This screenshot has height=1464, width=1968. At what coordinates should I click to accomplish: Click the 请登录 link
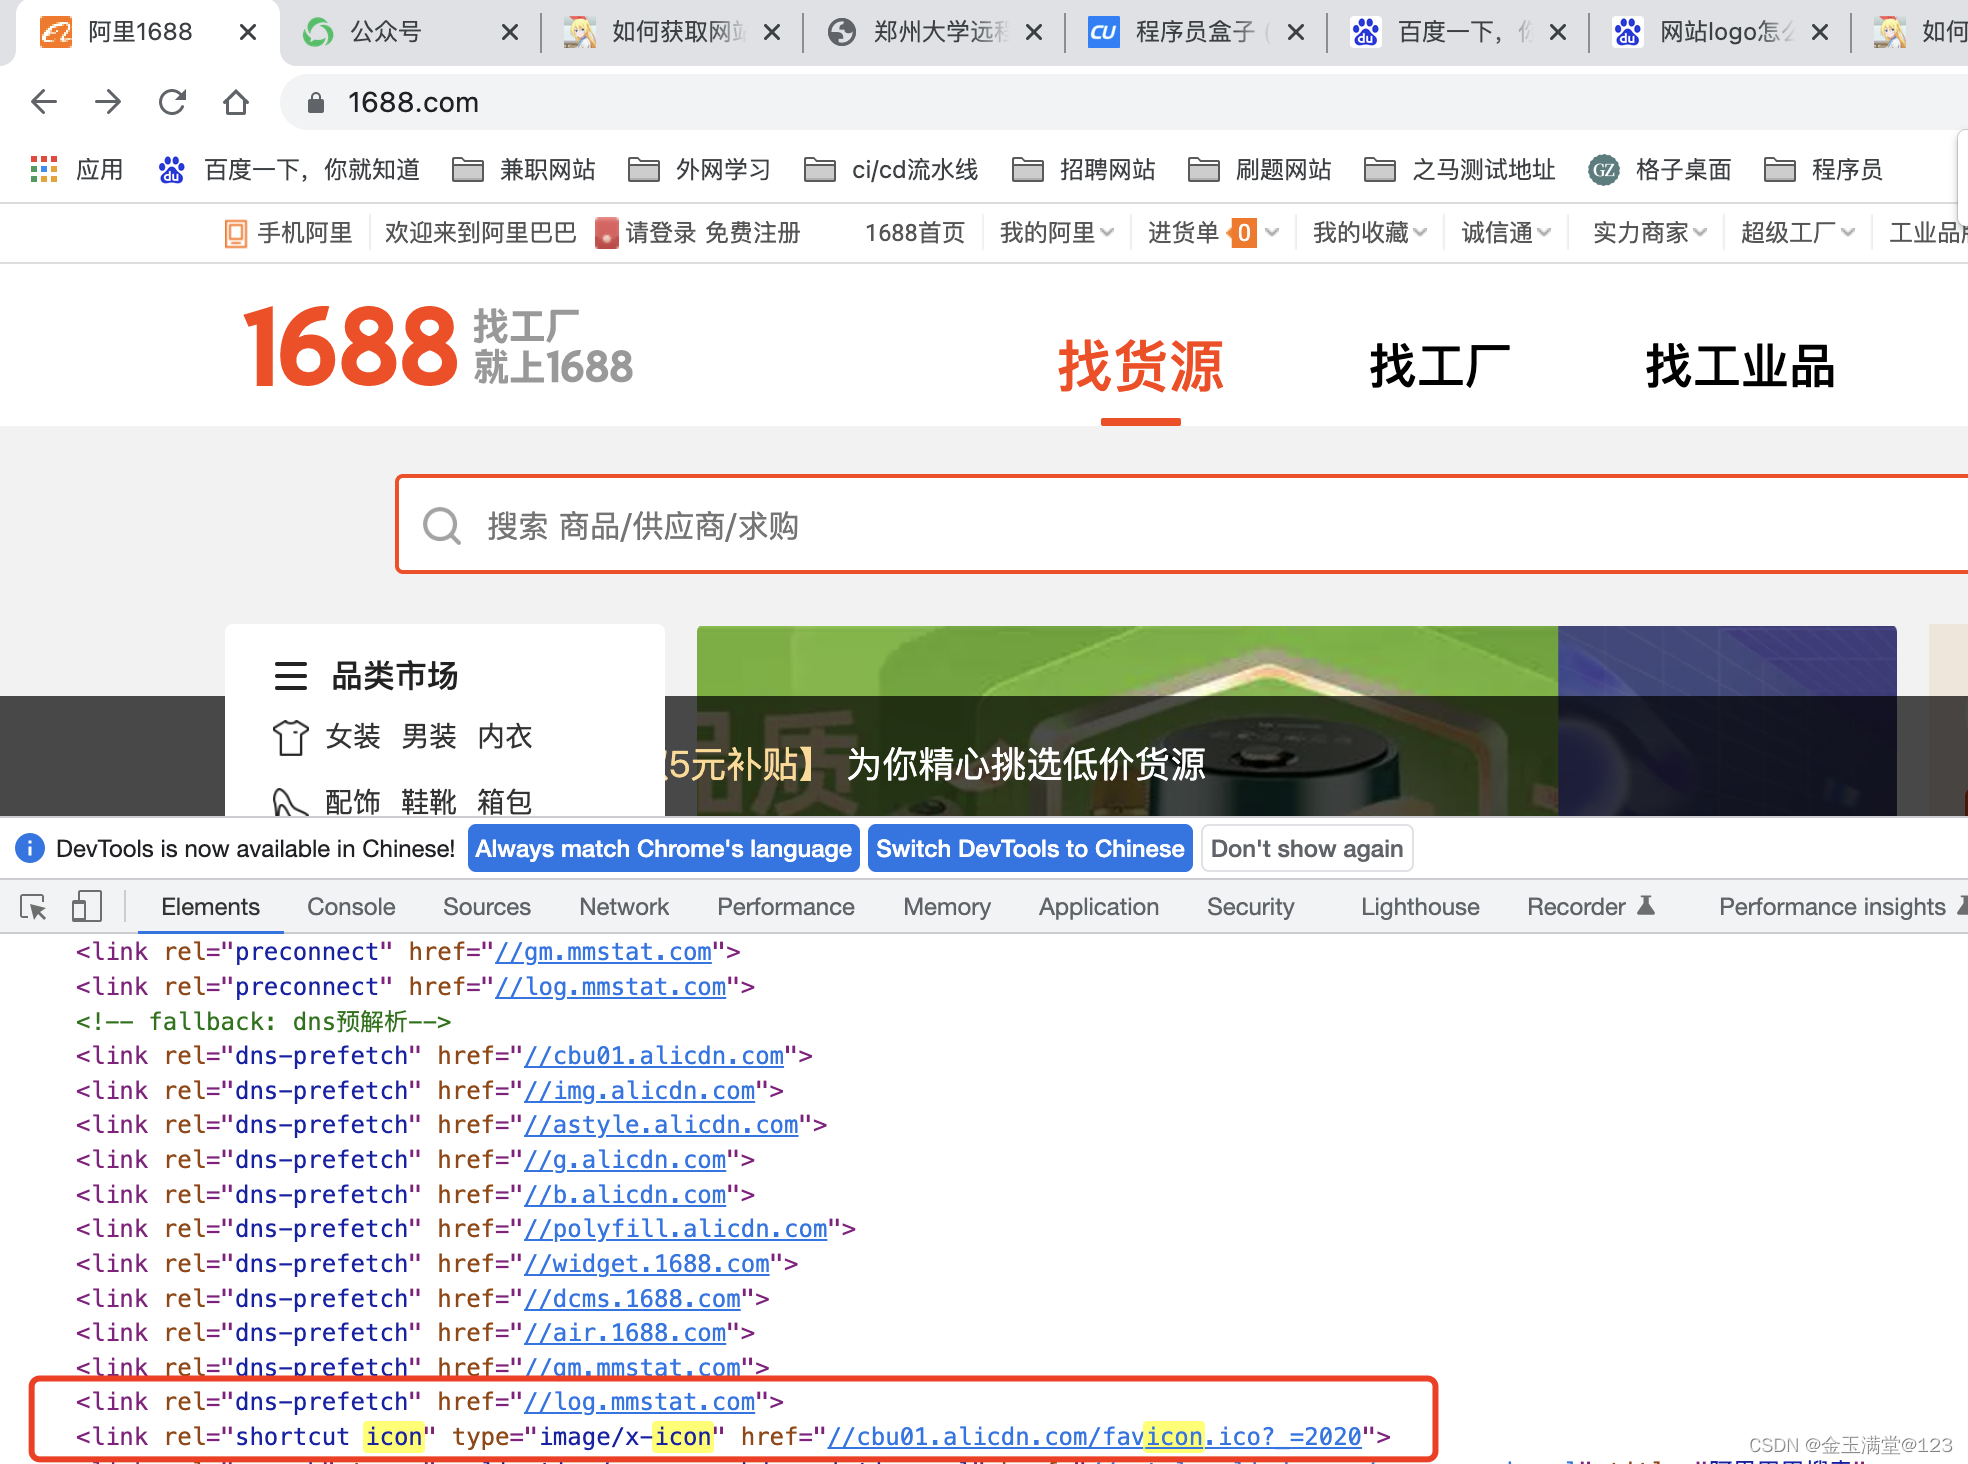click(x=660, y=233)
